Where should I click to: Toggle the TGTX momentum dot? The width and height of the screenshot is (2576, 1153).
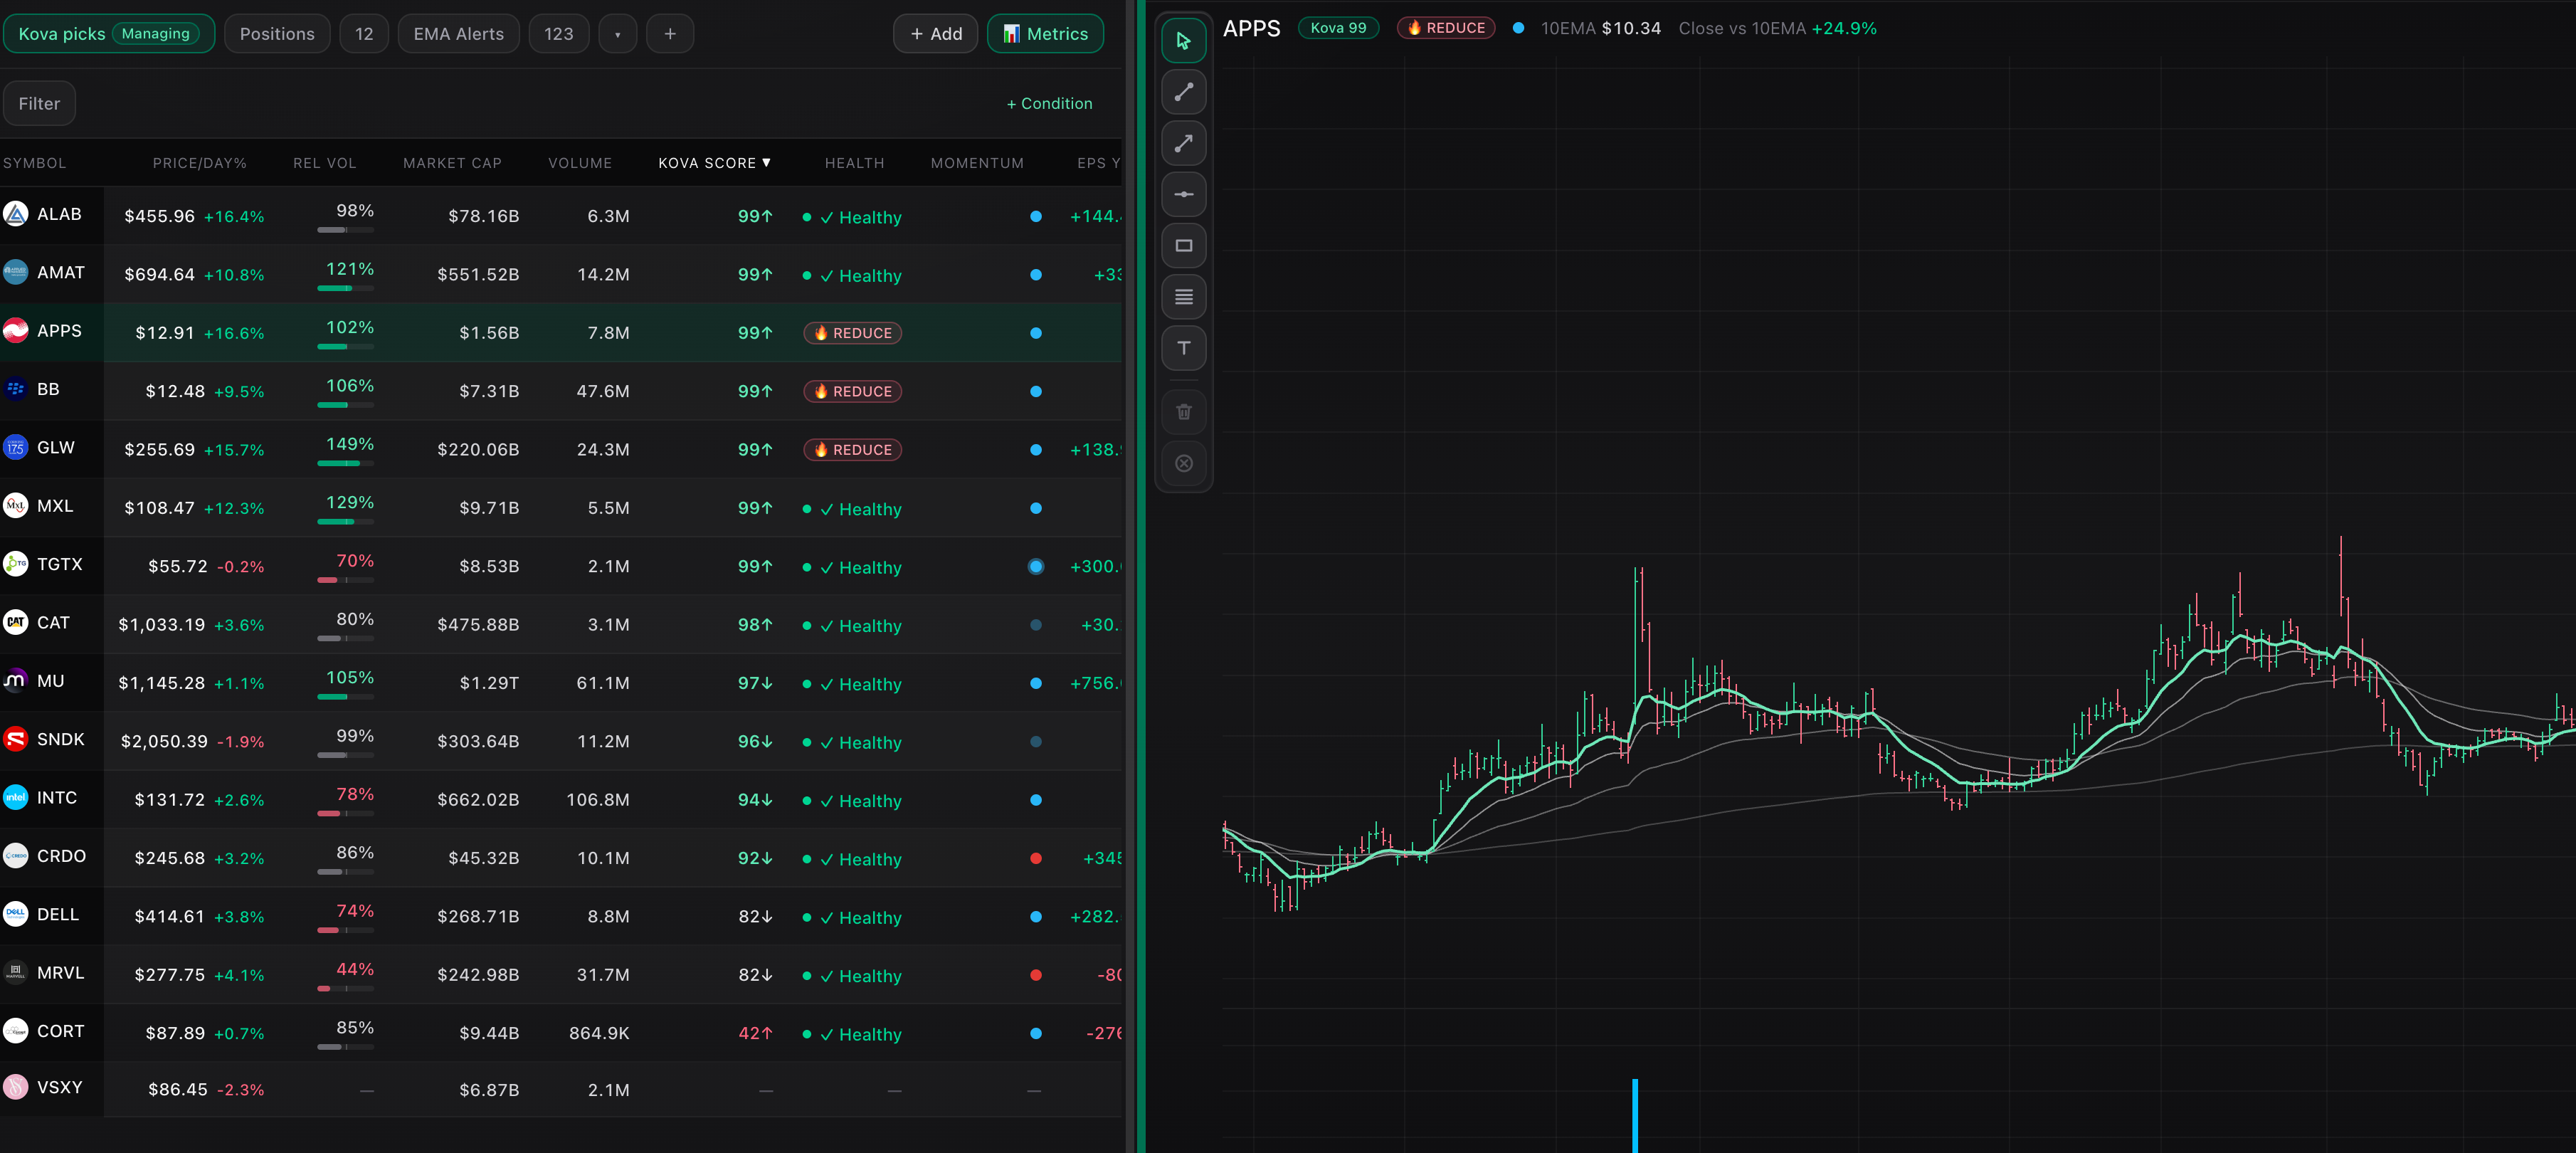[x=1035, y=566]
